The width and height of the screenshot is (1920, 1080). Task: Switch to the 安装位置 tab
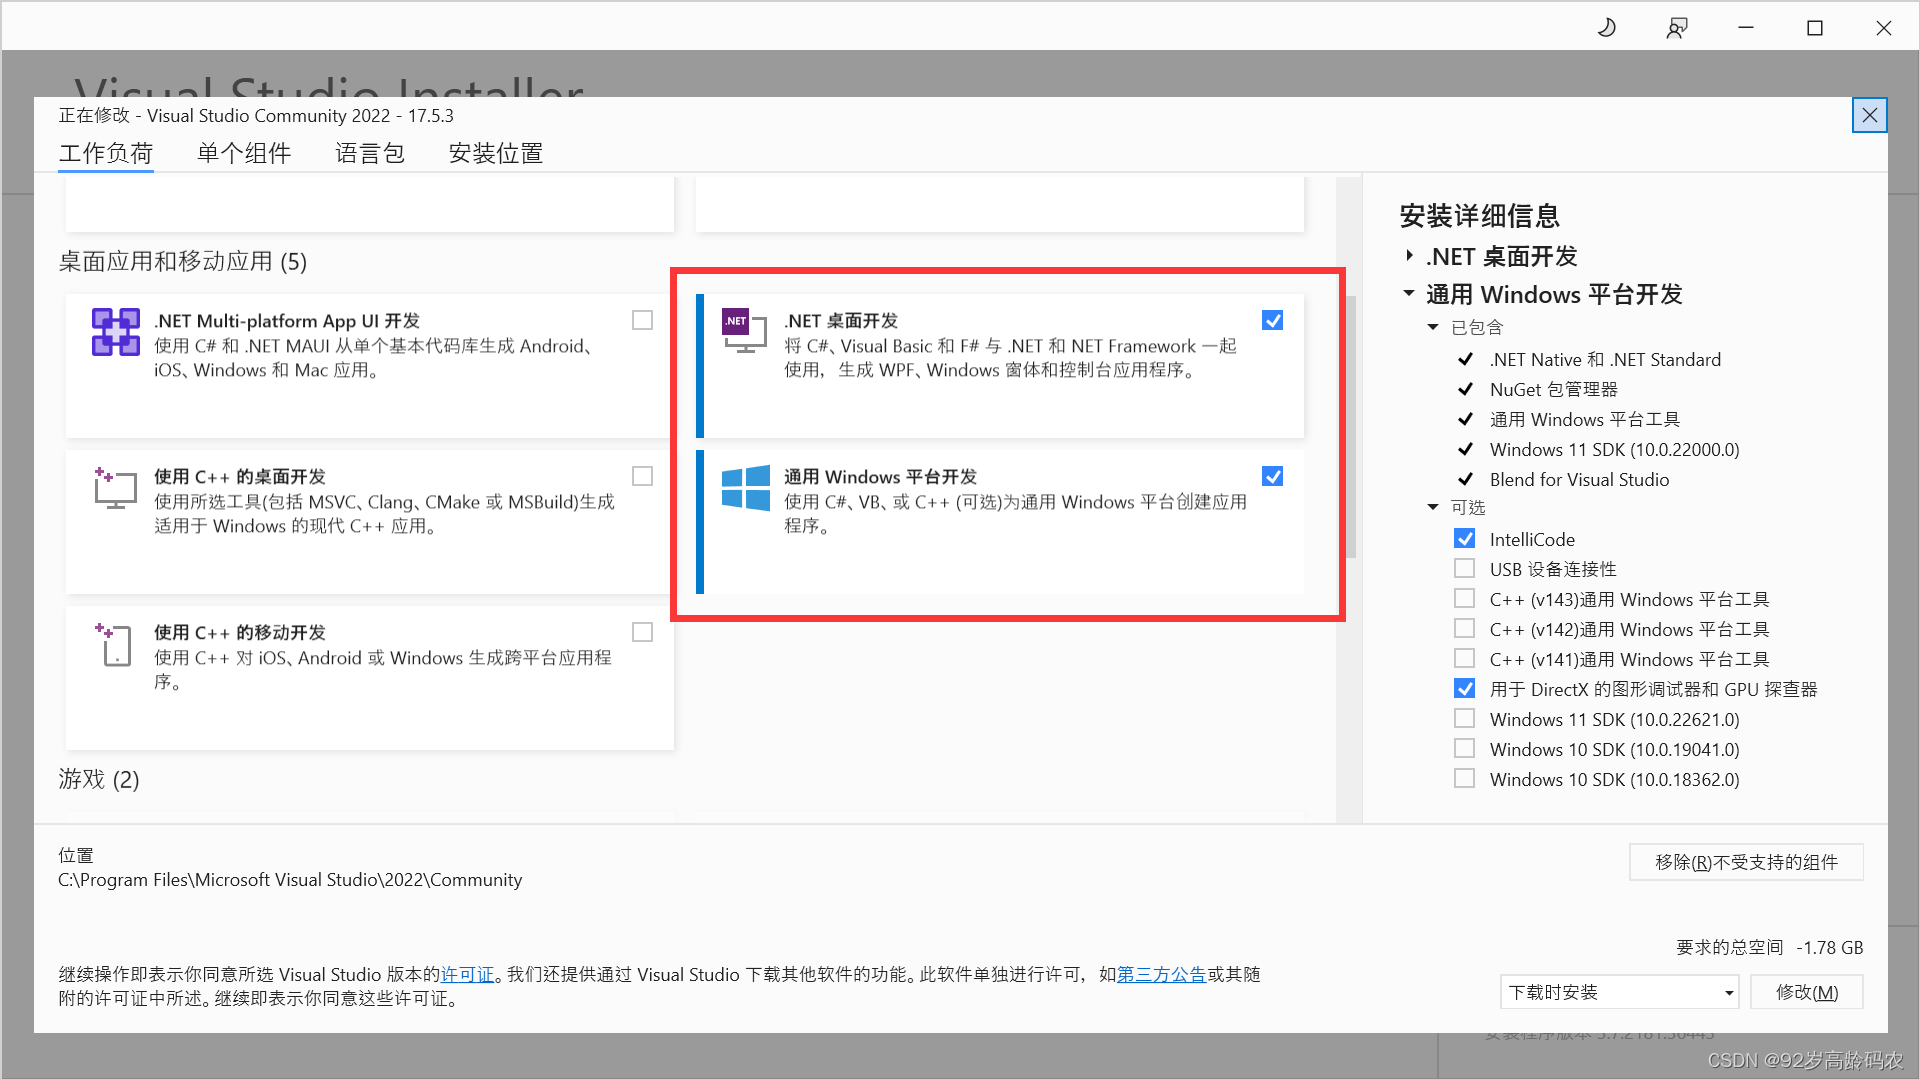496,153
